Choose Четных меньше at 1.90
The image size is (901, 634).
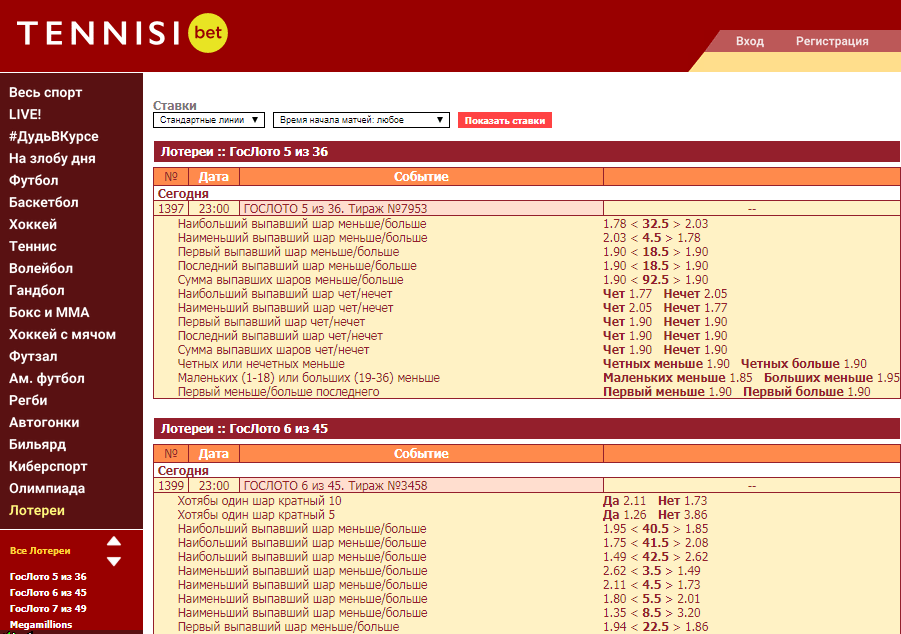666,364
